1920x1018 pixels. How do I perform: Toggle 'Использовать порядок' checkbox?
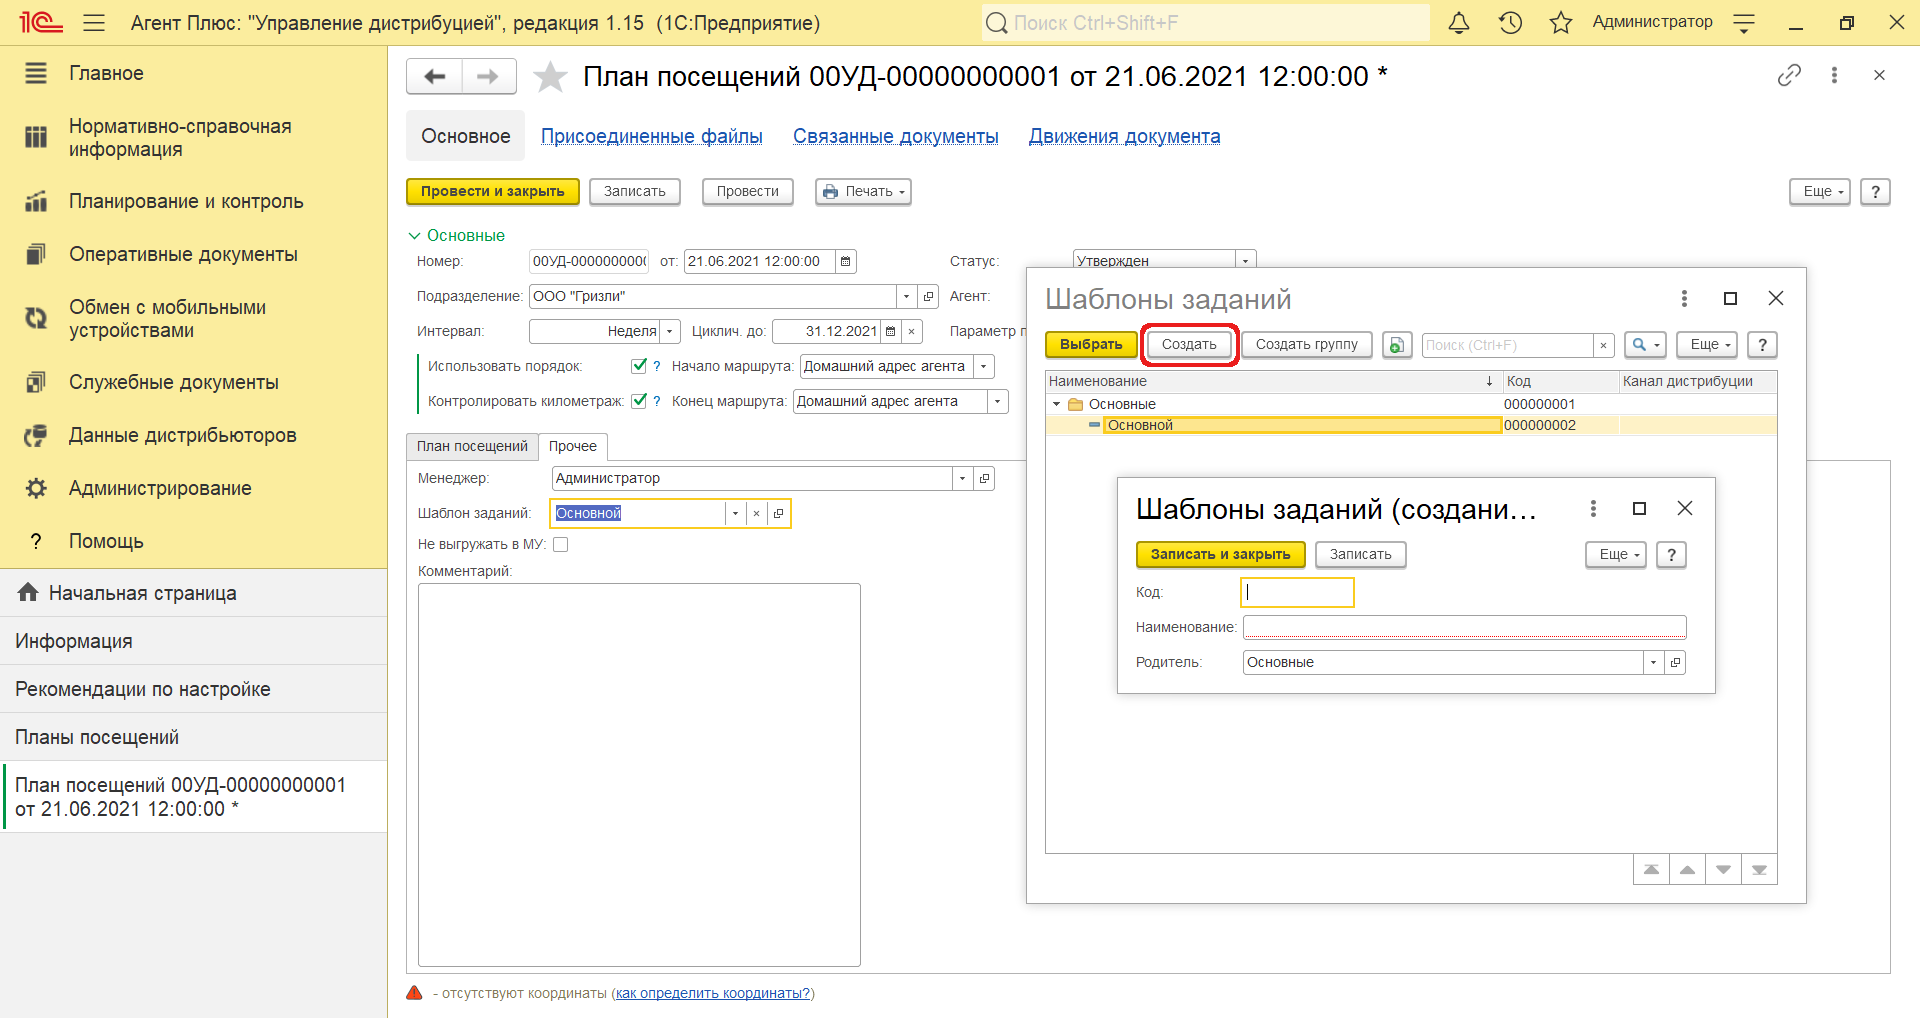tap(639, 366)
